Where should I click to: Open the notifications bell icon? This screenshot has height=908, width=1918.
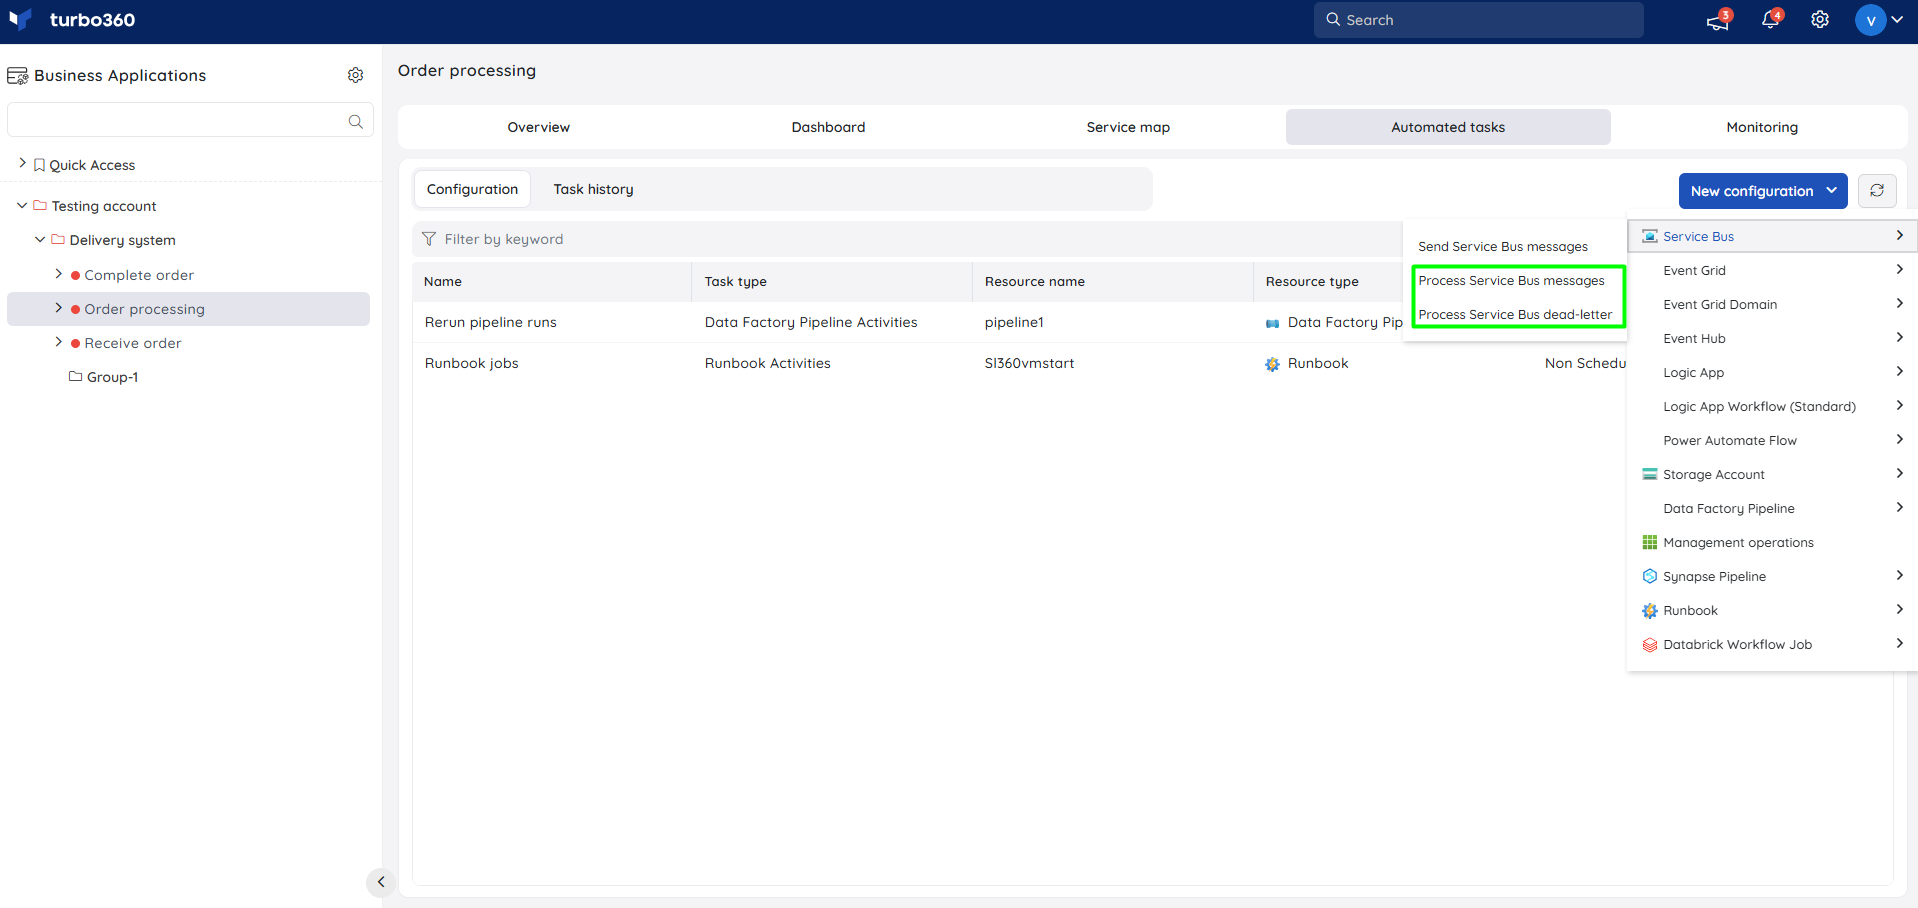[x=1770, y=20]
